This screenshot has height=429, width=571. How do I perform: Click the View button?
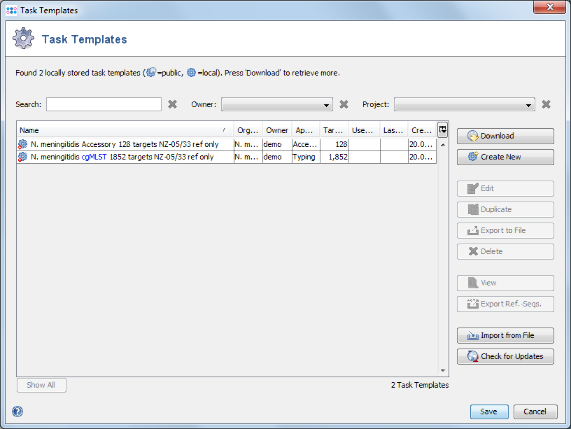click(x=505, y=283)
